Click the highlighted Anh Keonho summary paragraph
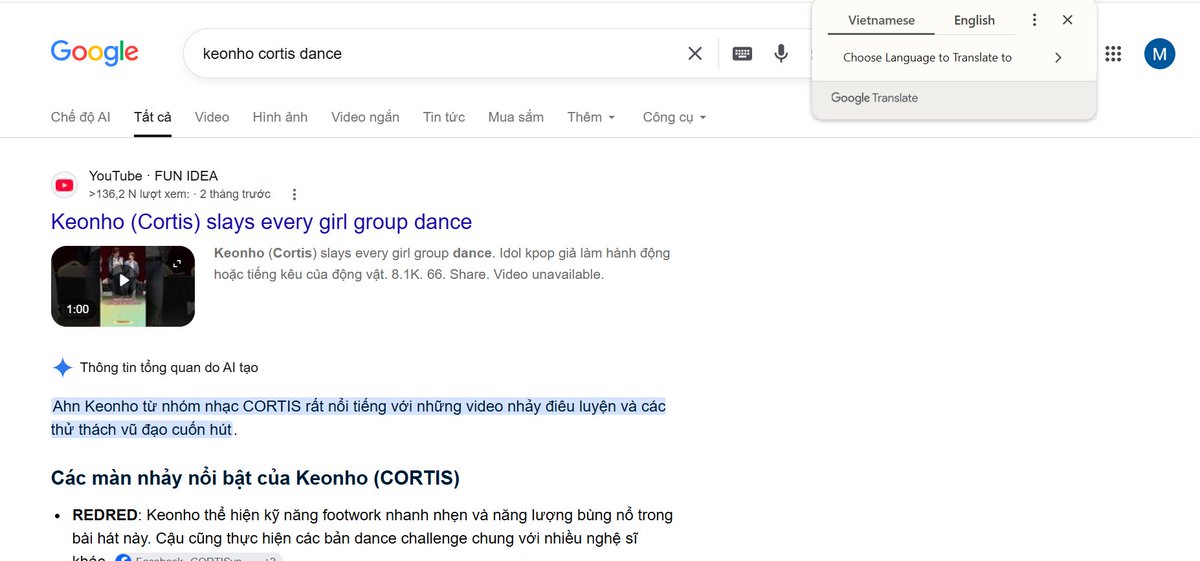1200x561 pixels. coord(358,418)
